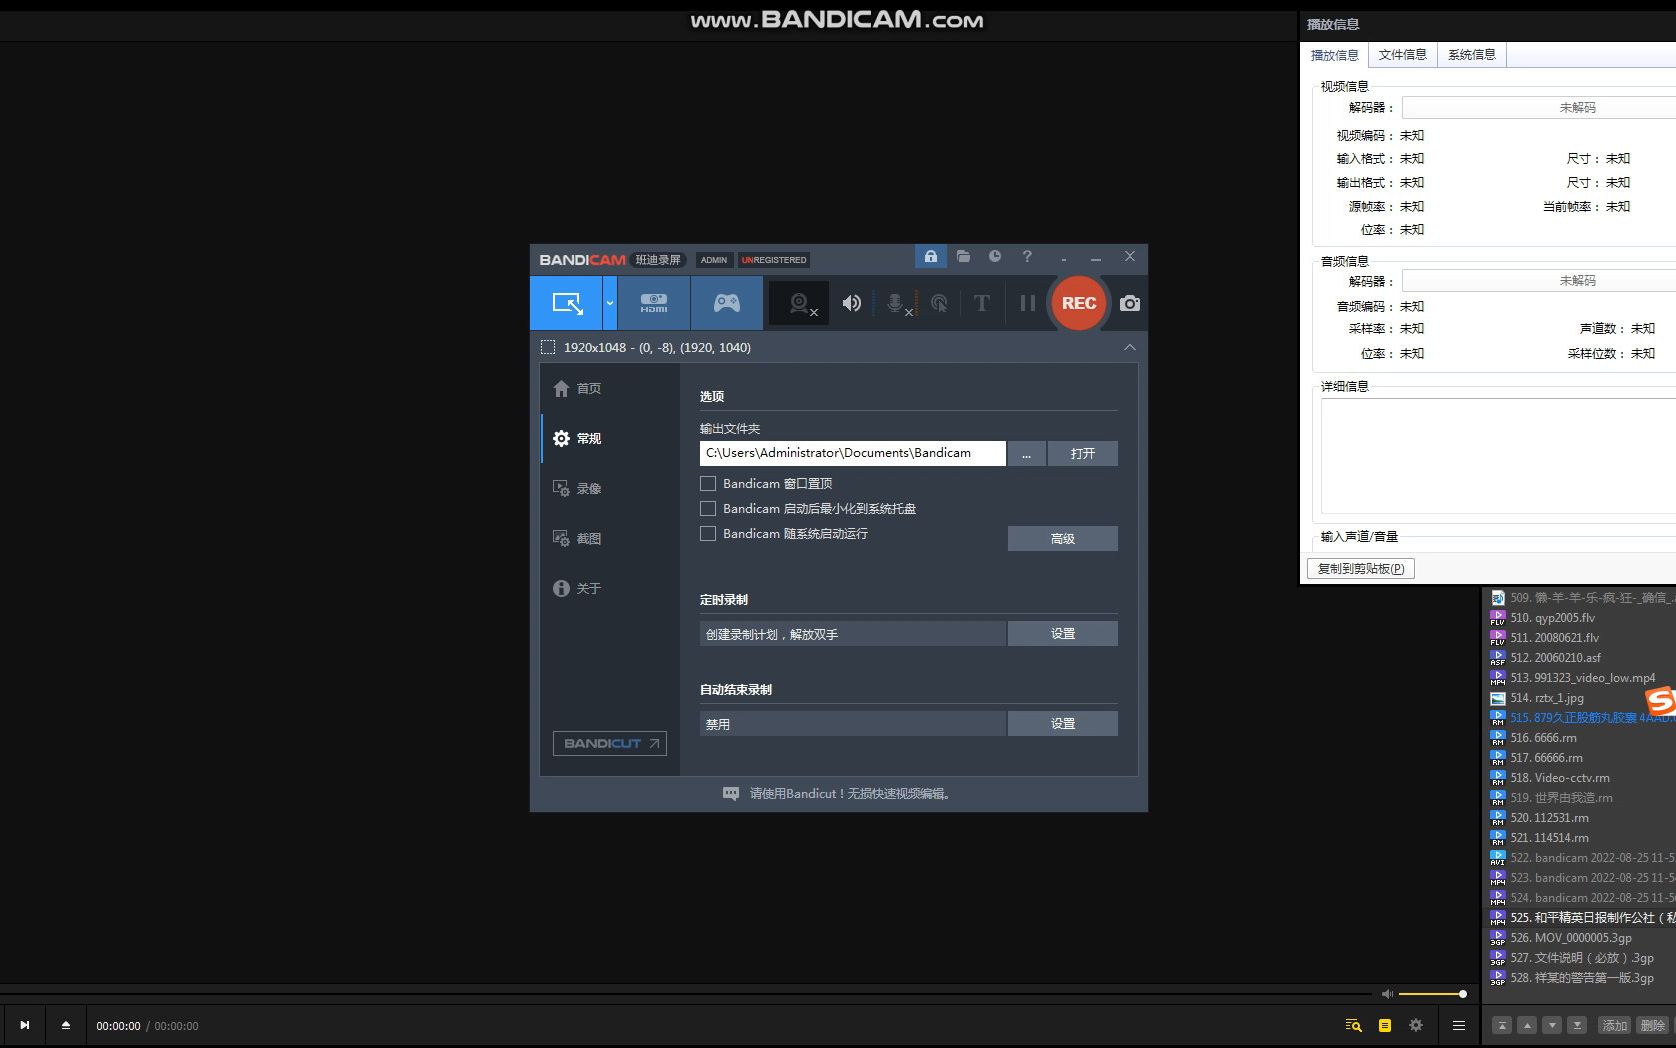Mute player with the volume speaker icon
1676x1048 pixels.
pos(1387,994)
